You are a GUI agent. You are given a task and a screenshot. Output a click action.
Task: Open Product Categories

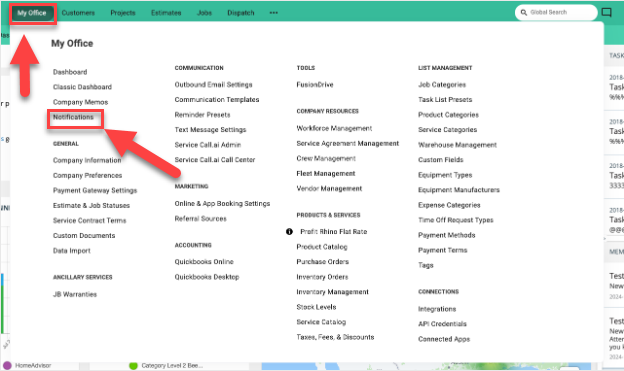448,115
